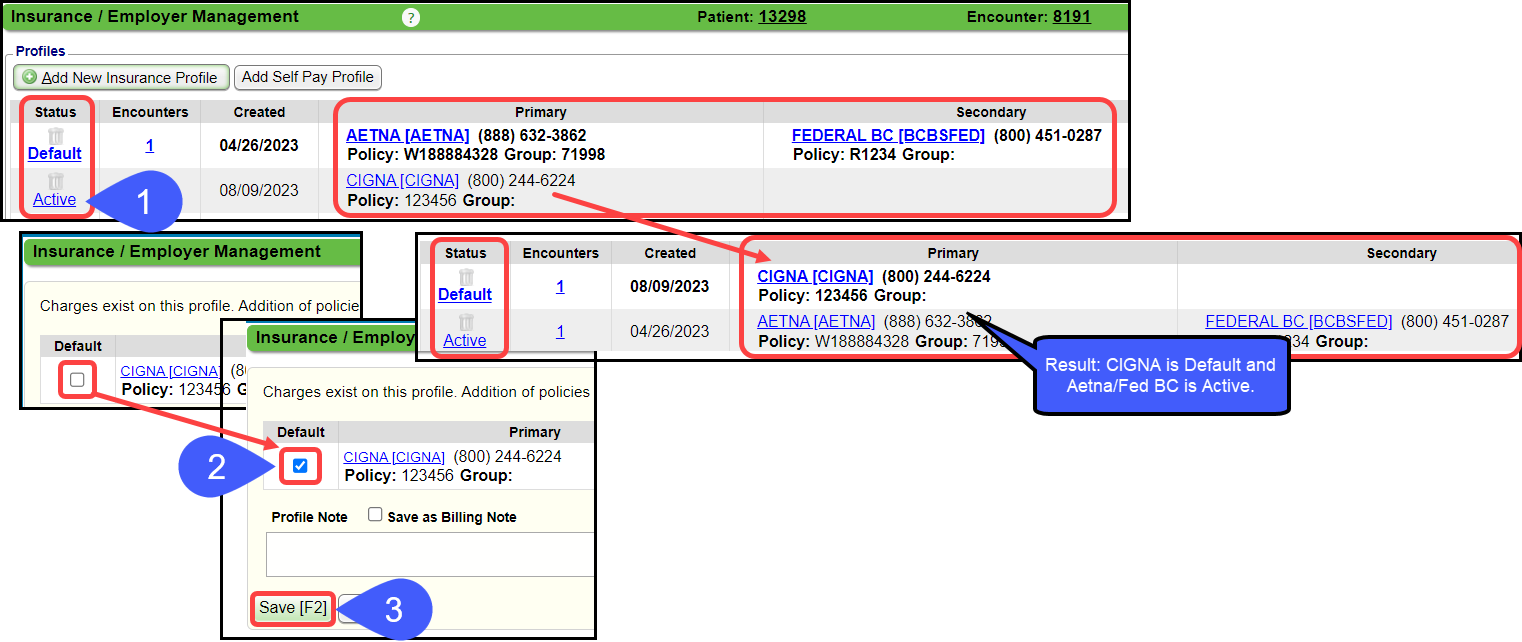Click the trash icon above the Active status dated 08/09/2023
This screenshot has height=642, width=1522.
point(56,181)
